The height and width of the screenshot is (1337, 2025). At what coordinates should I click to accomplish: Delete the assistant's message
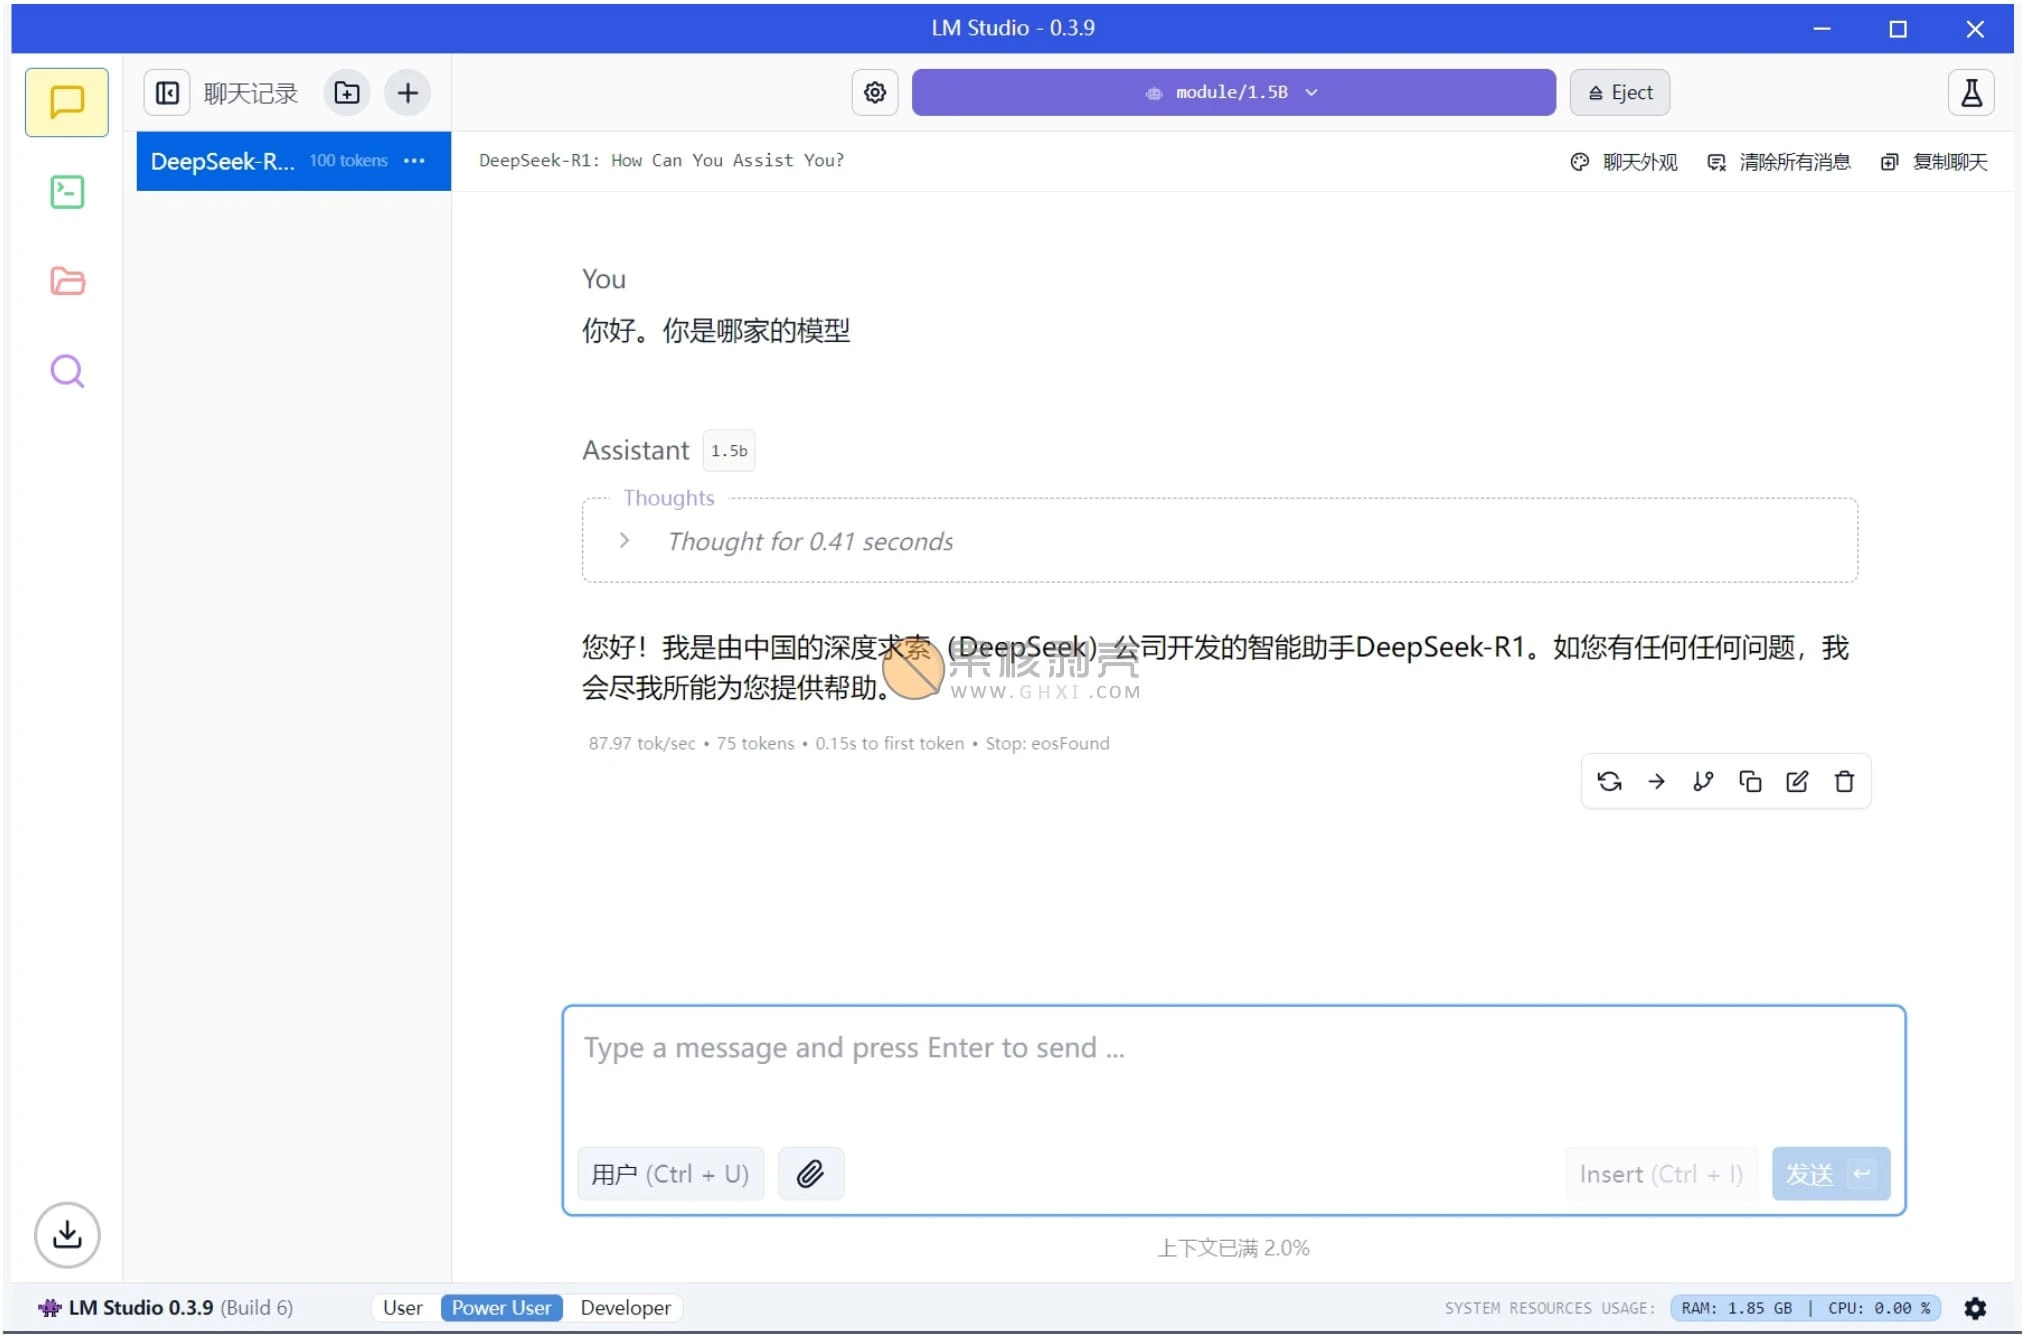(1843, 781)
